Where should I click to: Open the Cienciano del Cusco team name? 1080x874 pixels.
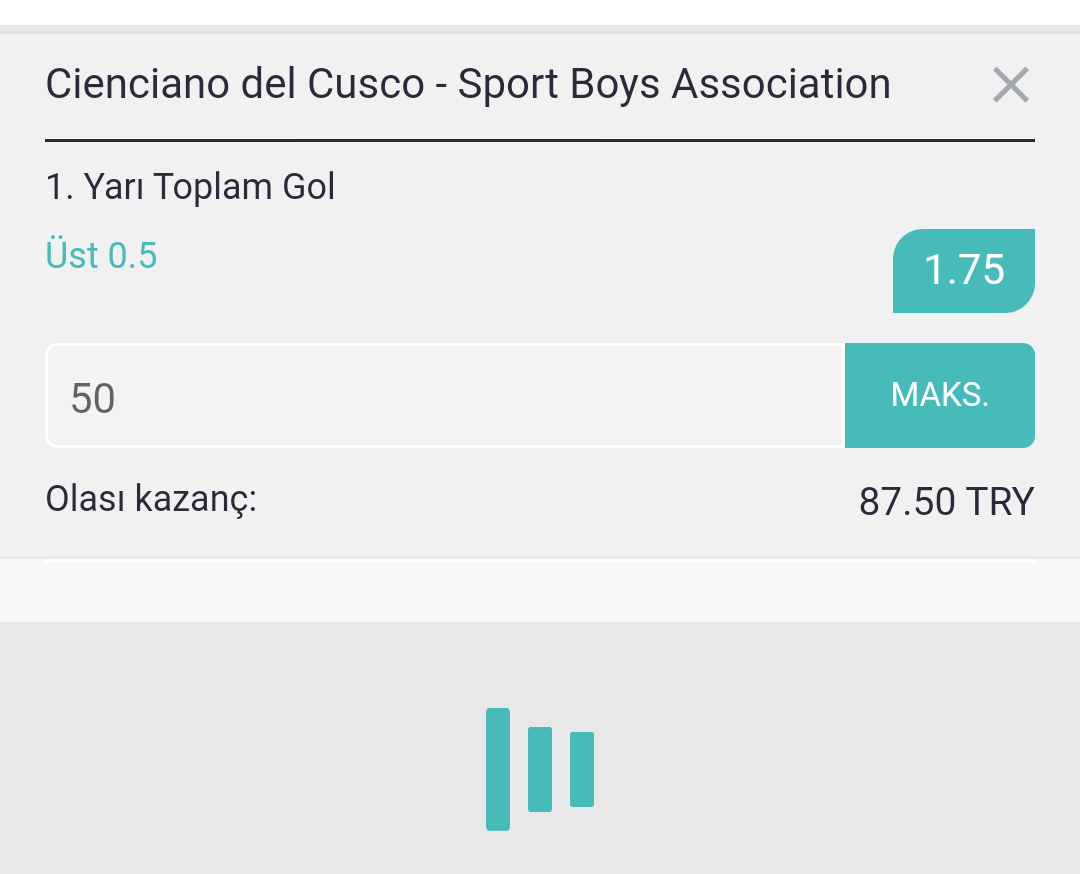(x=235, y=84)
